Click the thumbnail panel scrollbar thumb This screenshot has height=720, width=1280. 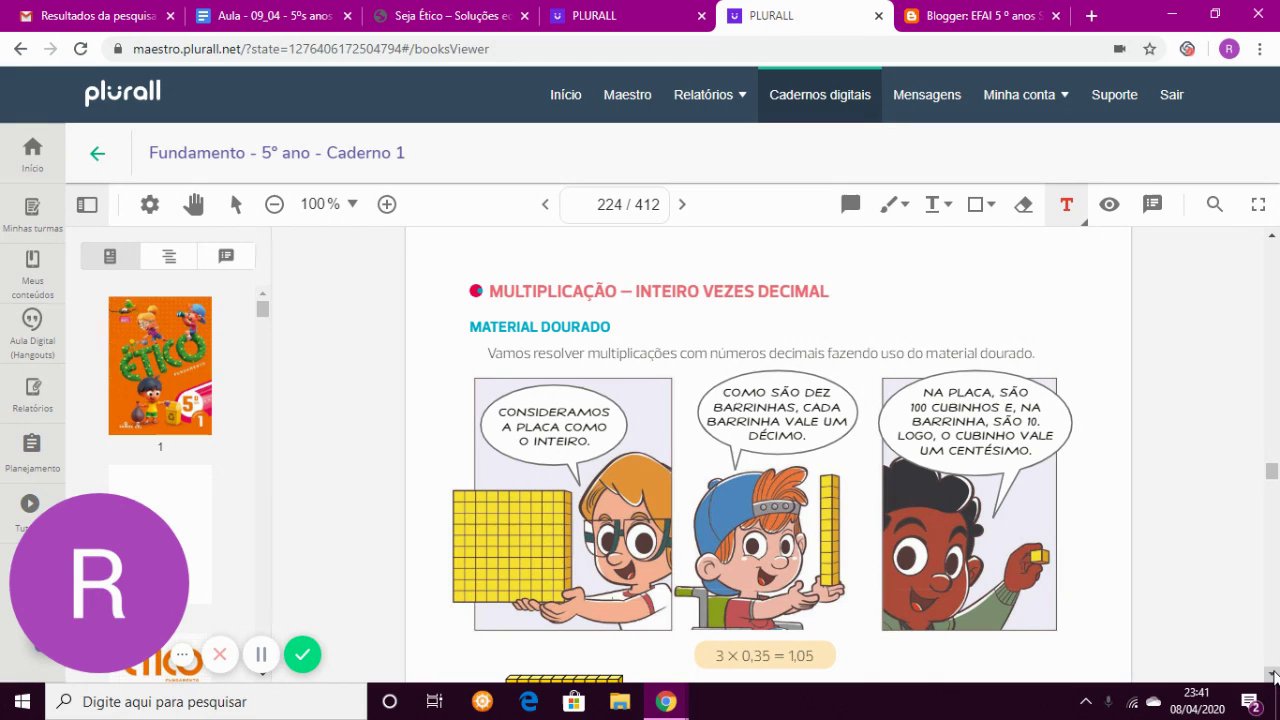point(262,309)
